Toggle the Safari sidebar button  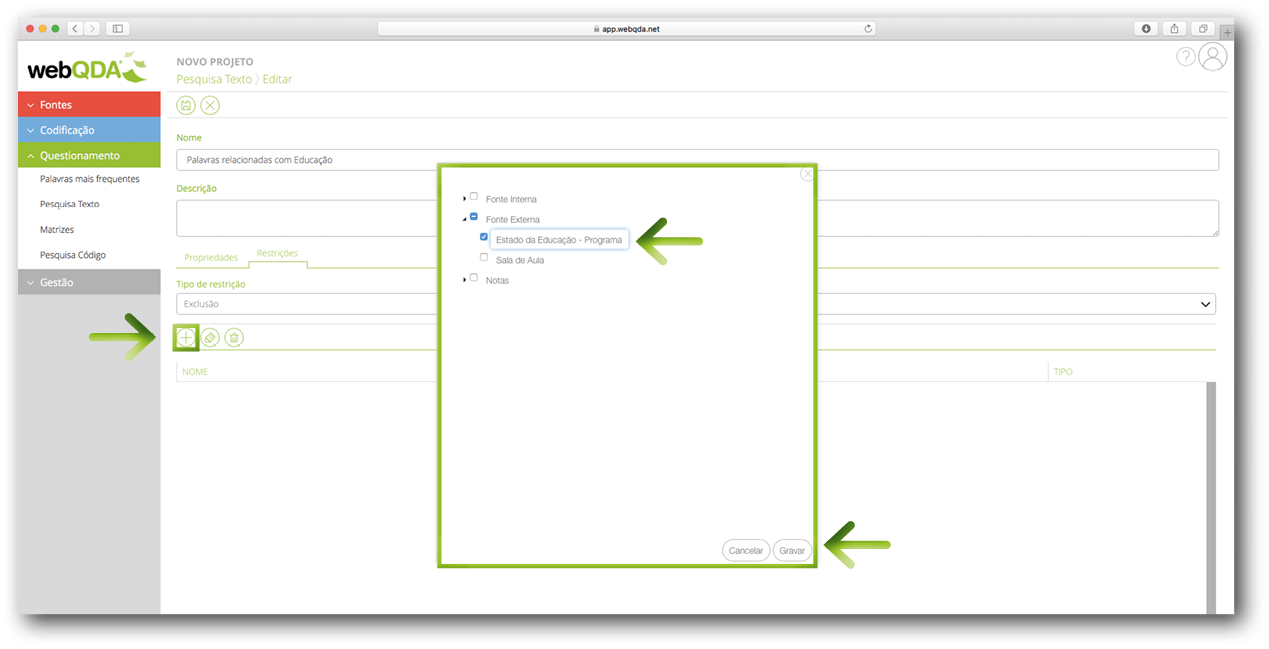tap(118, 29)
